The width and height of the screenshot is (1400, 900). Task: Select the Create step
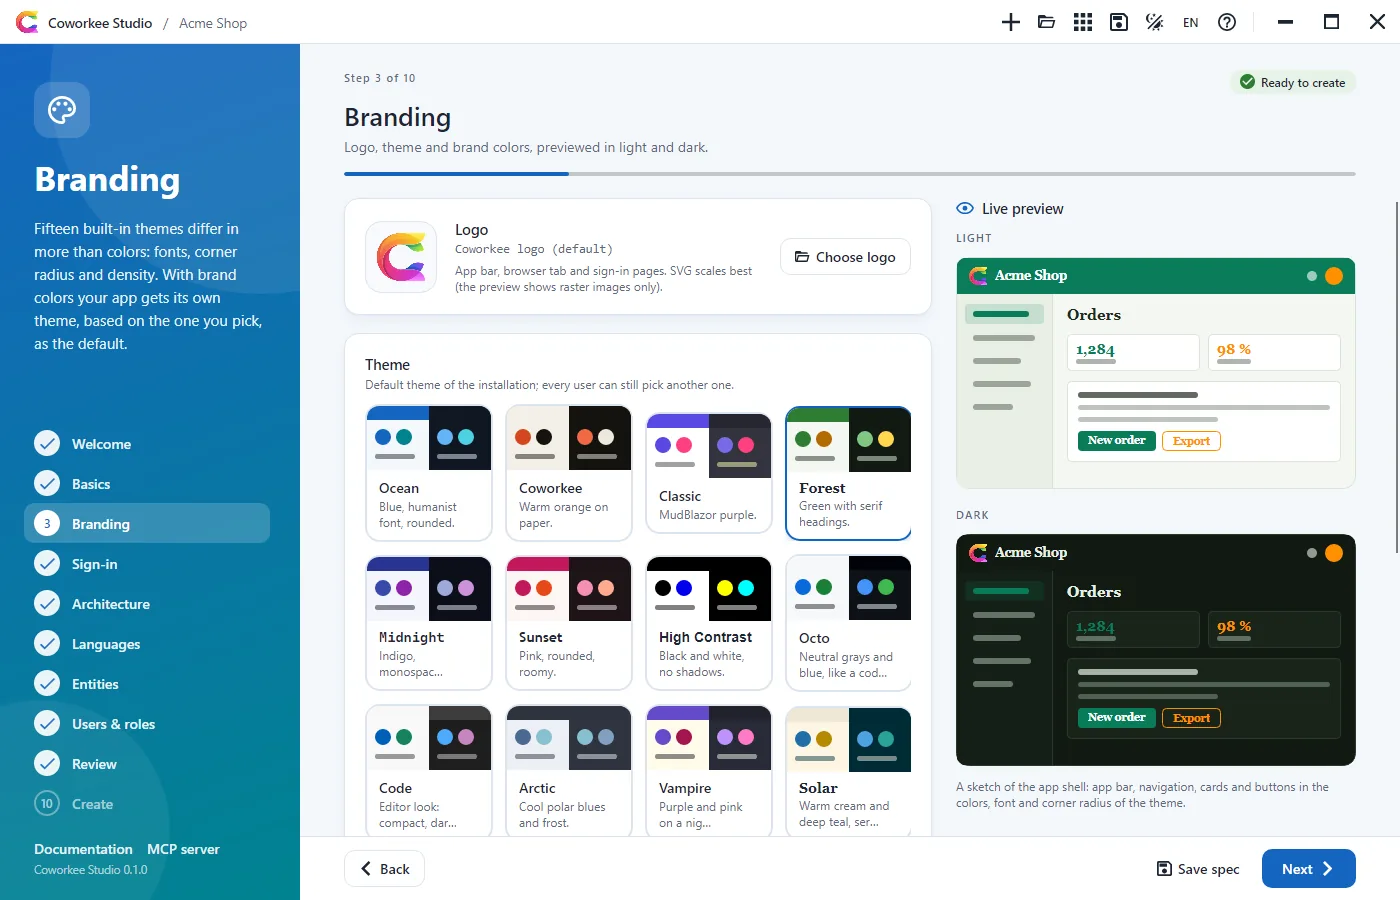147,804
